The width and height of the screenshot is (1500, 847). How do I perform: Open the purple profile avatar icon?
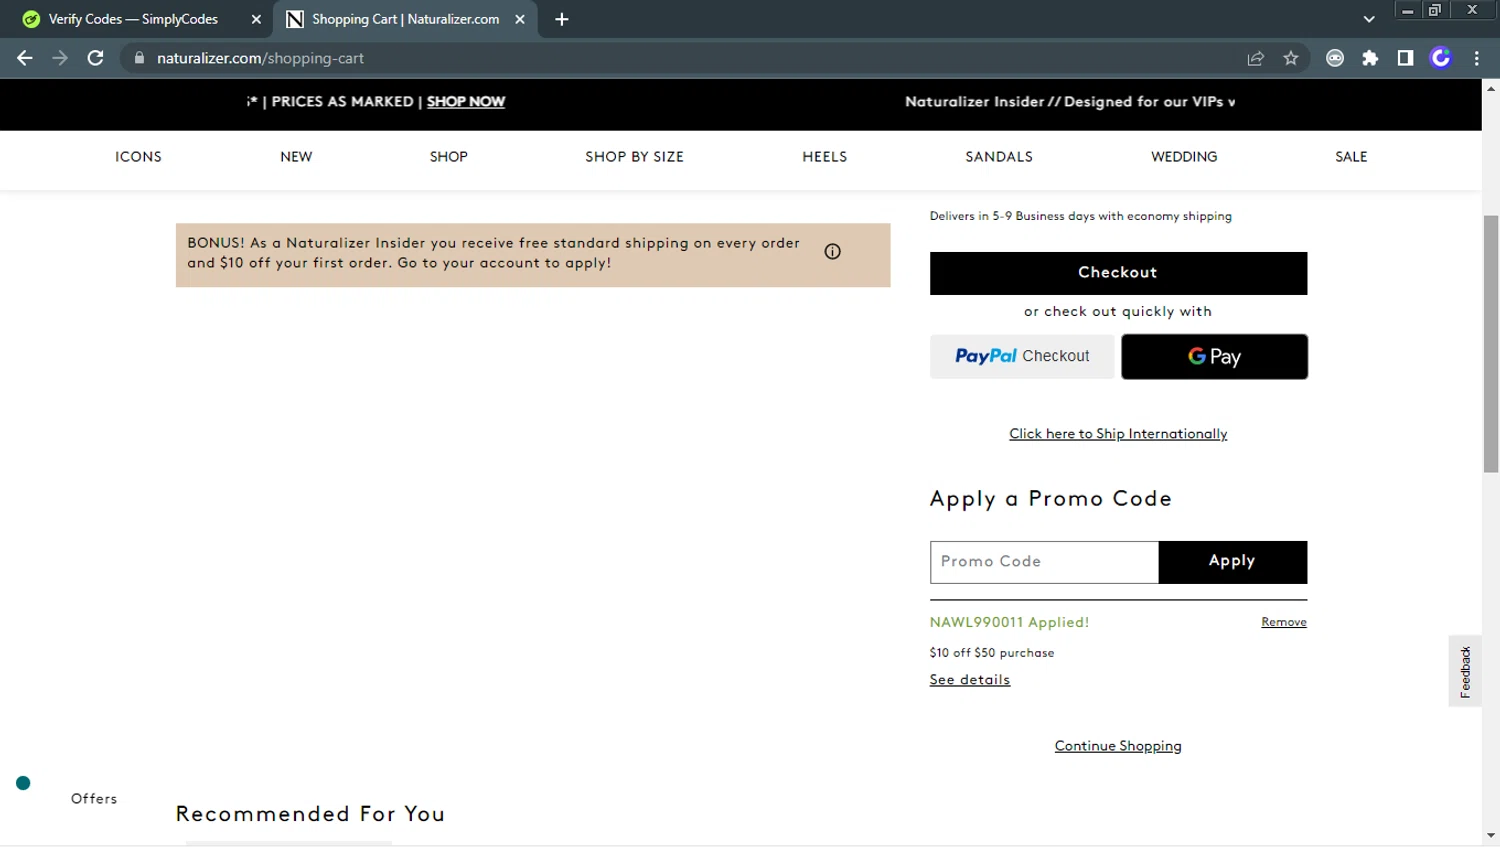tap(1441, 58)
